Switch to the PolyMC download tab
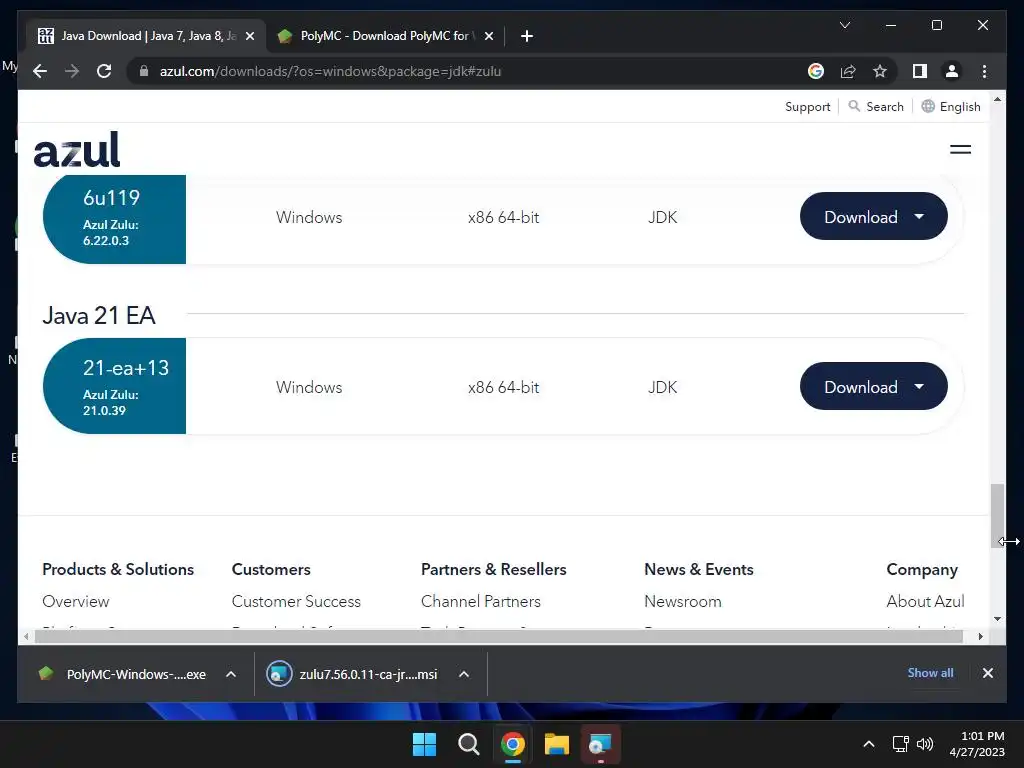Viewport: 1024px width, 768px height. click(x=385, y=36)
